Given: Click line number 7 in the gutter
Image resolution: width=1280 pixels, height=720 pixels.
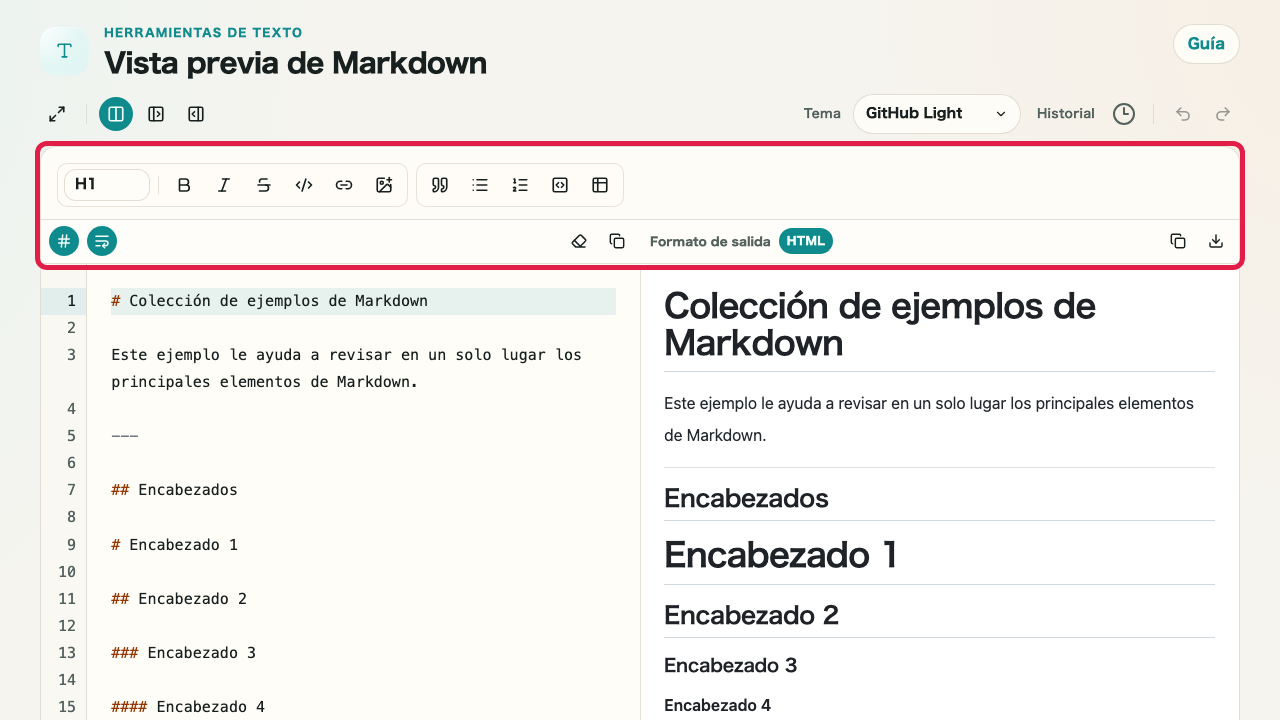Looking at the screenshot, I should 71,490.
